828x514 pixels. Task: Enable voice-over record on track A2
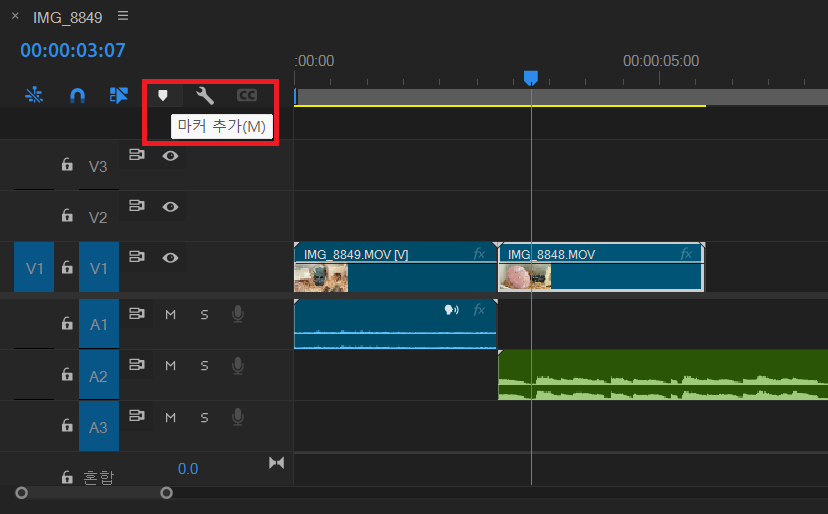238,366
